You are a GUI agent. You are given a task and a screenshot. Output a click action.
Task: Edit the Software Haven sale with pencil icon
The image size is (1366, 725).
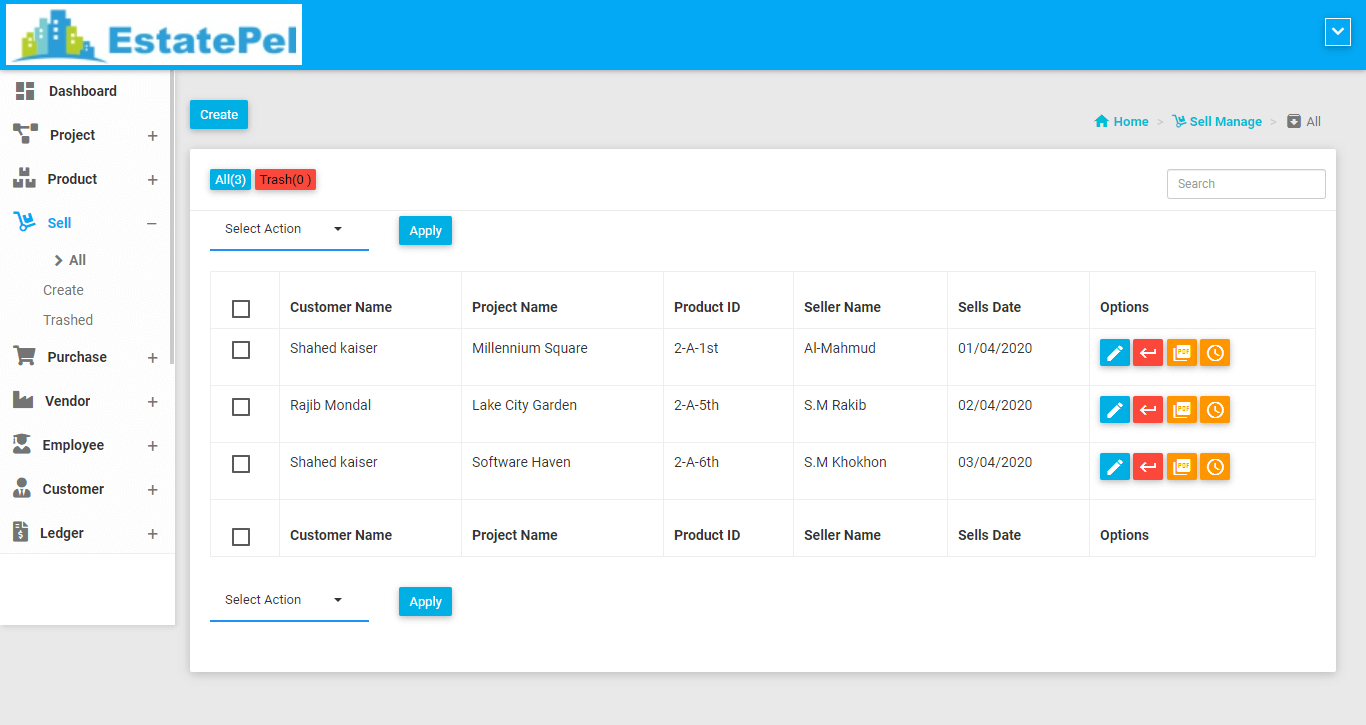1115,467
